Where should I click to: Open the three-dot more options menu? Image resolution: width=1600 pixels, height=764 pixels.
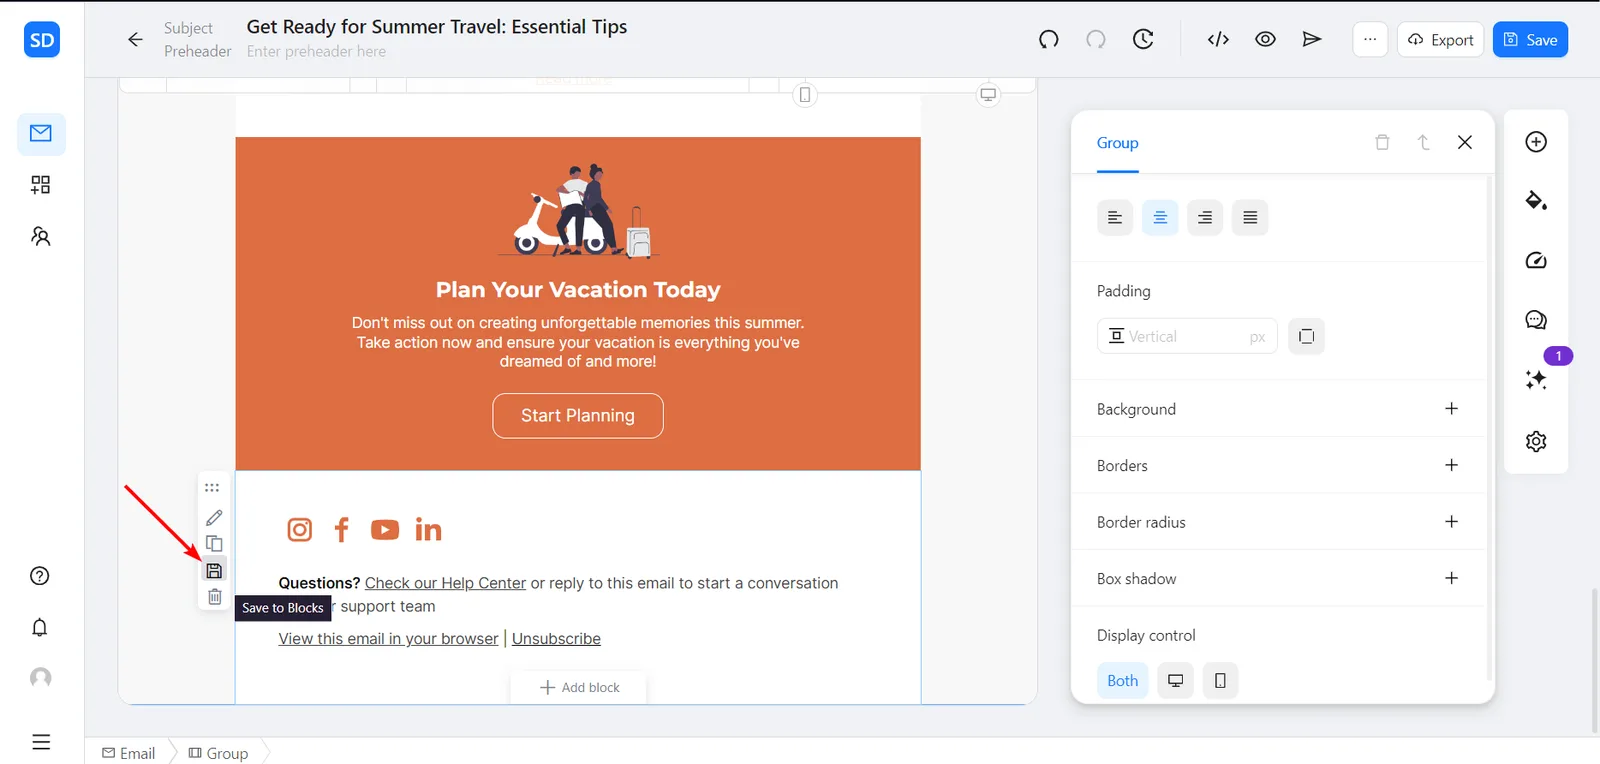[1370, 39]
